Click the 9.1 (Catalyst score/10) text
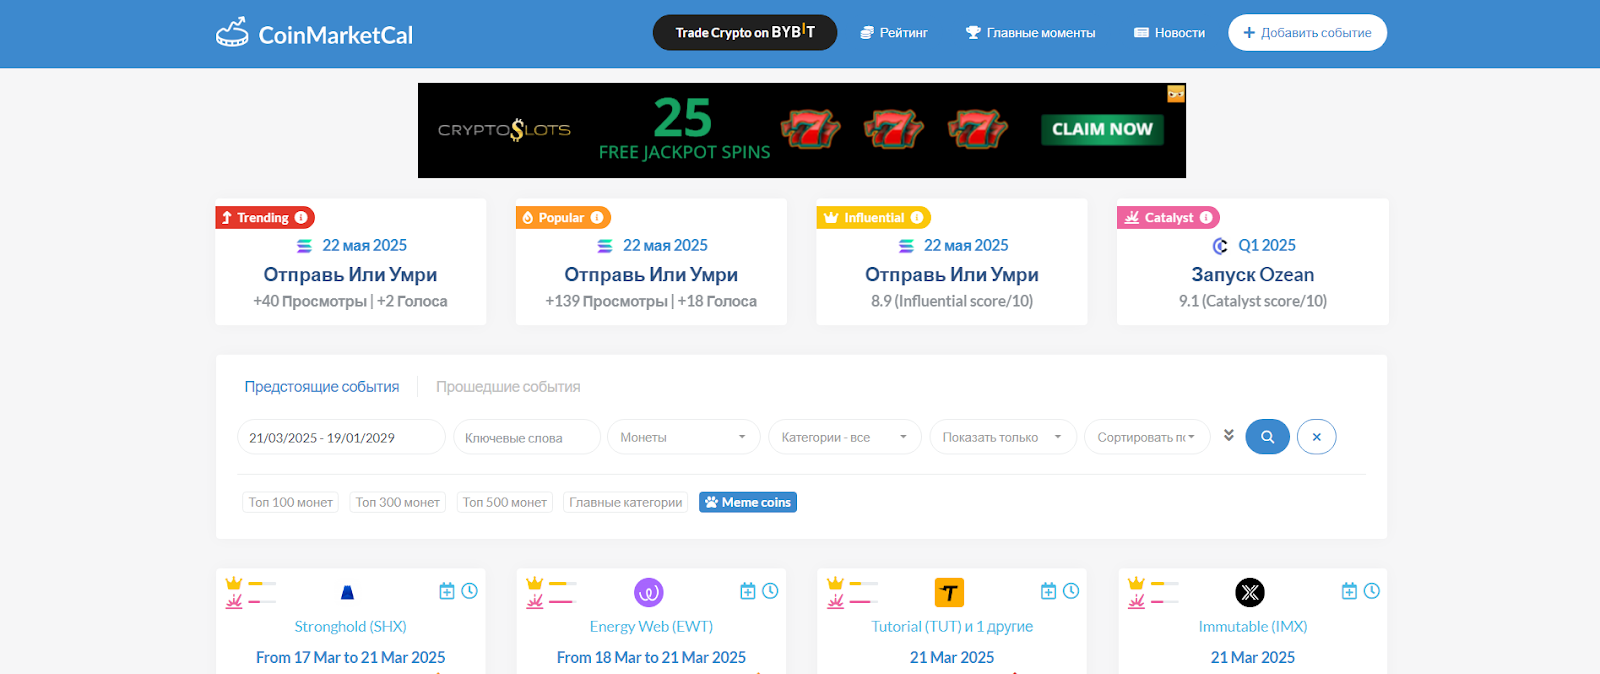The height and width of the screenshot is (674, 1600). [1253, 301]
